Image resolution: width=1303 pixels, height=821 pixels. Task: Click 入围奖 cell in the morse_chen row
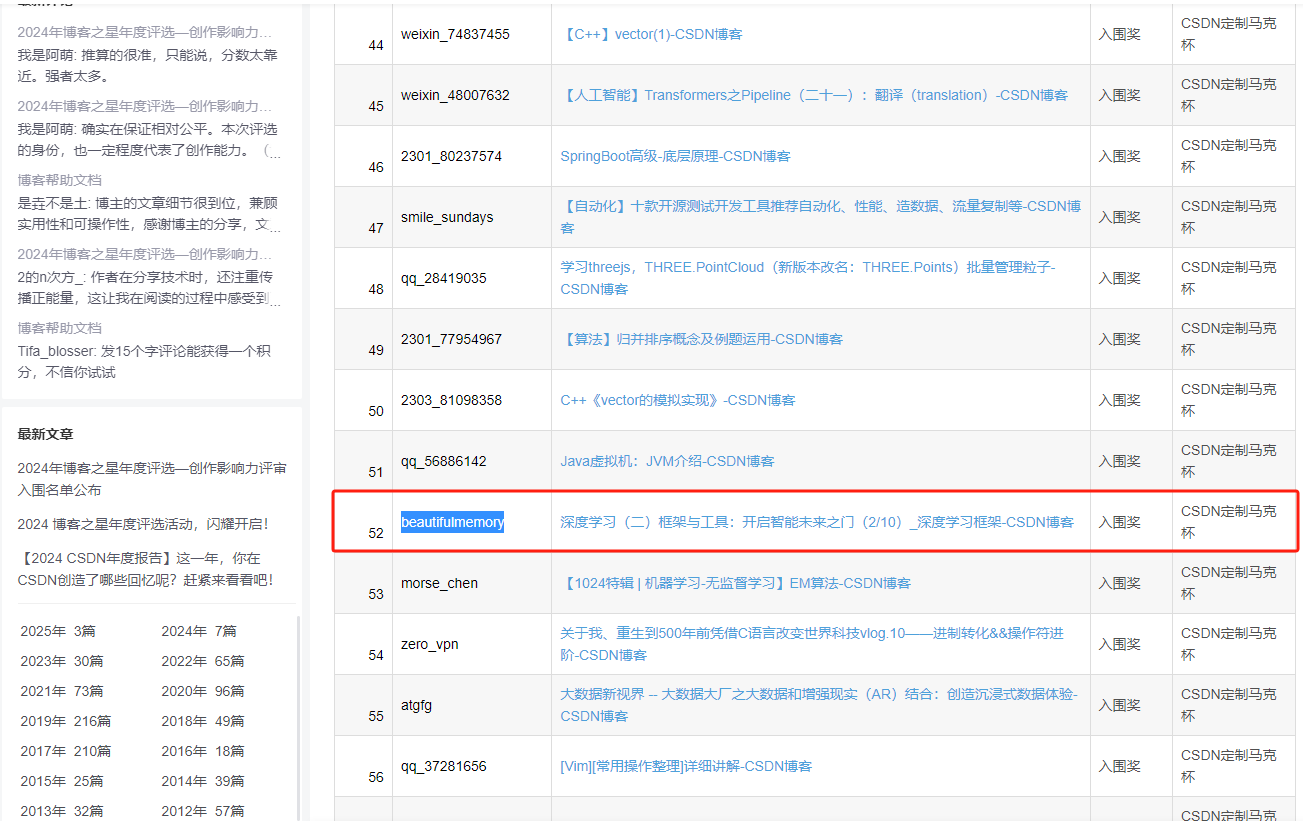click(1131, 583)
